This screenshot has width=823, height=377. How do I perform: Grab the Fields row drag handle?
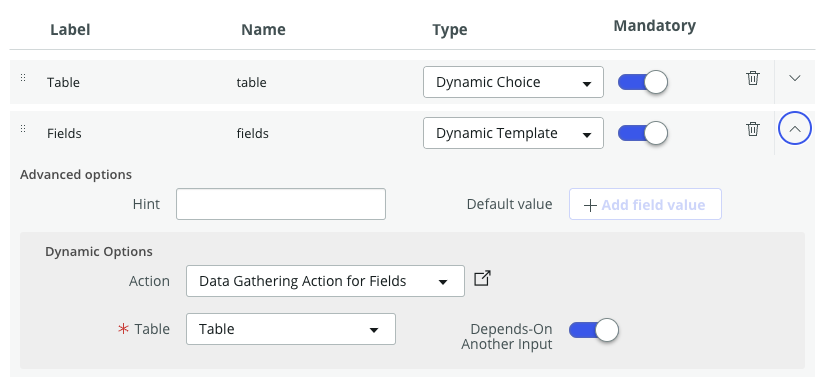pos(23,129)
